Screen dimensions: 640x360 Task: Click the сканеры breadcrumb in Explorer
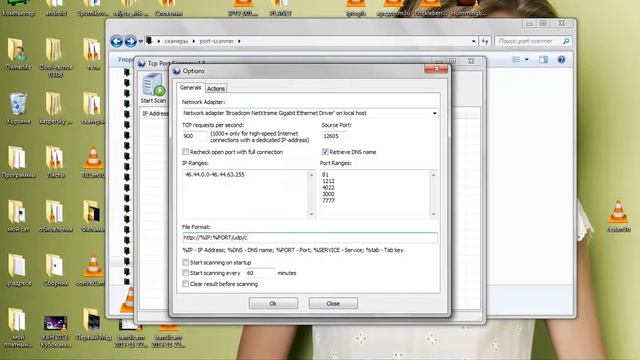click(x=176, y=41)
